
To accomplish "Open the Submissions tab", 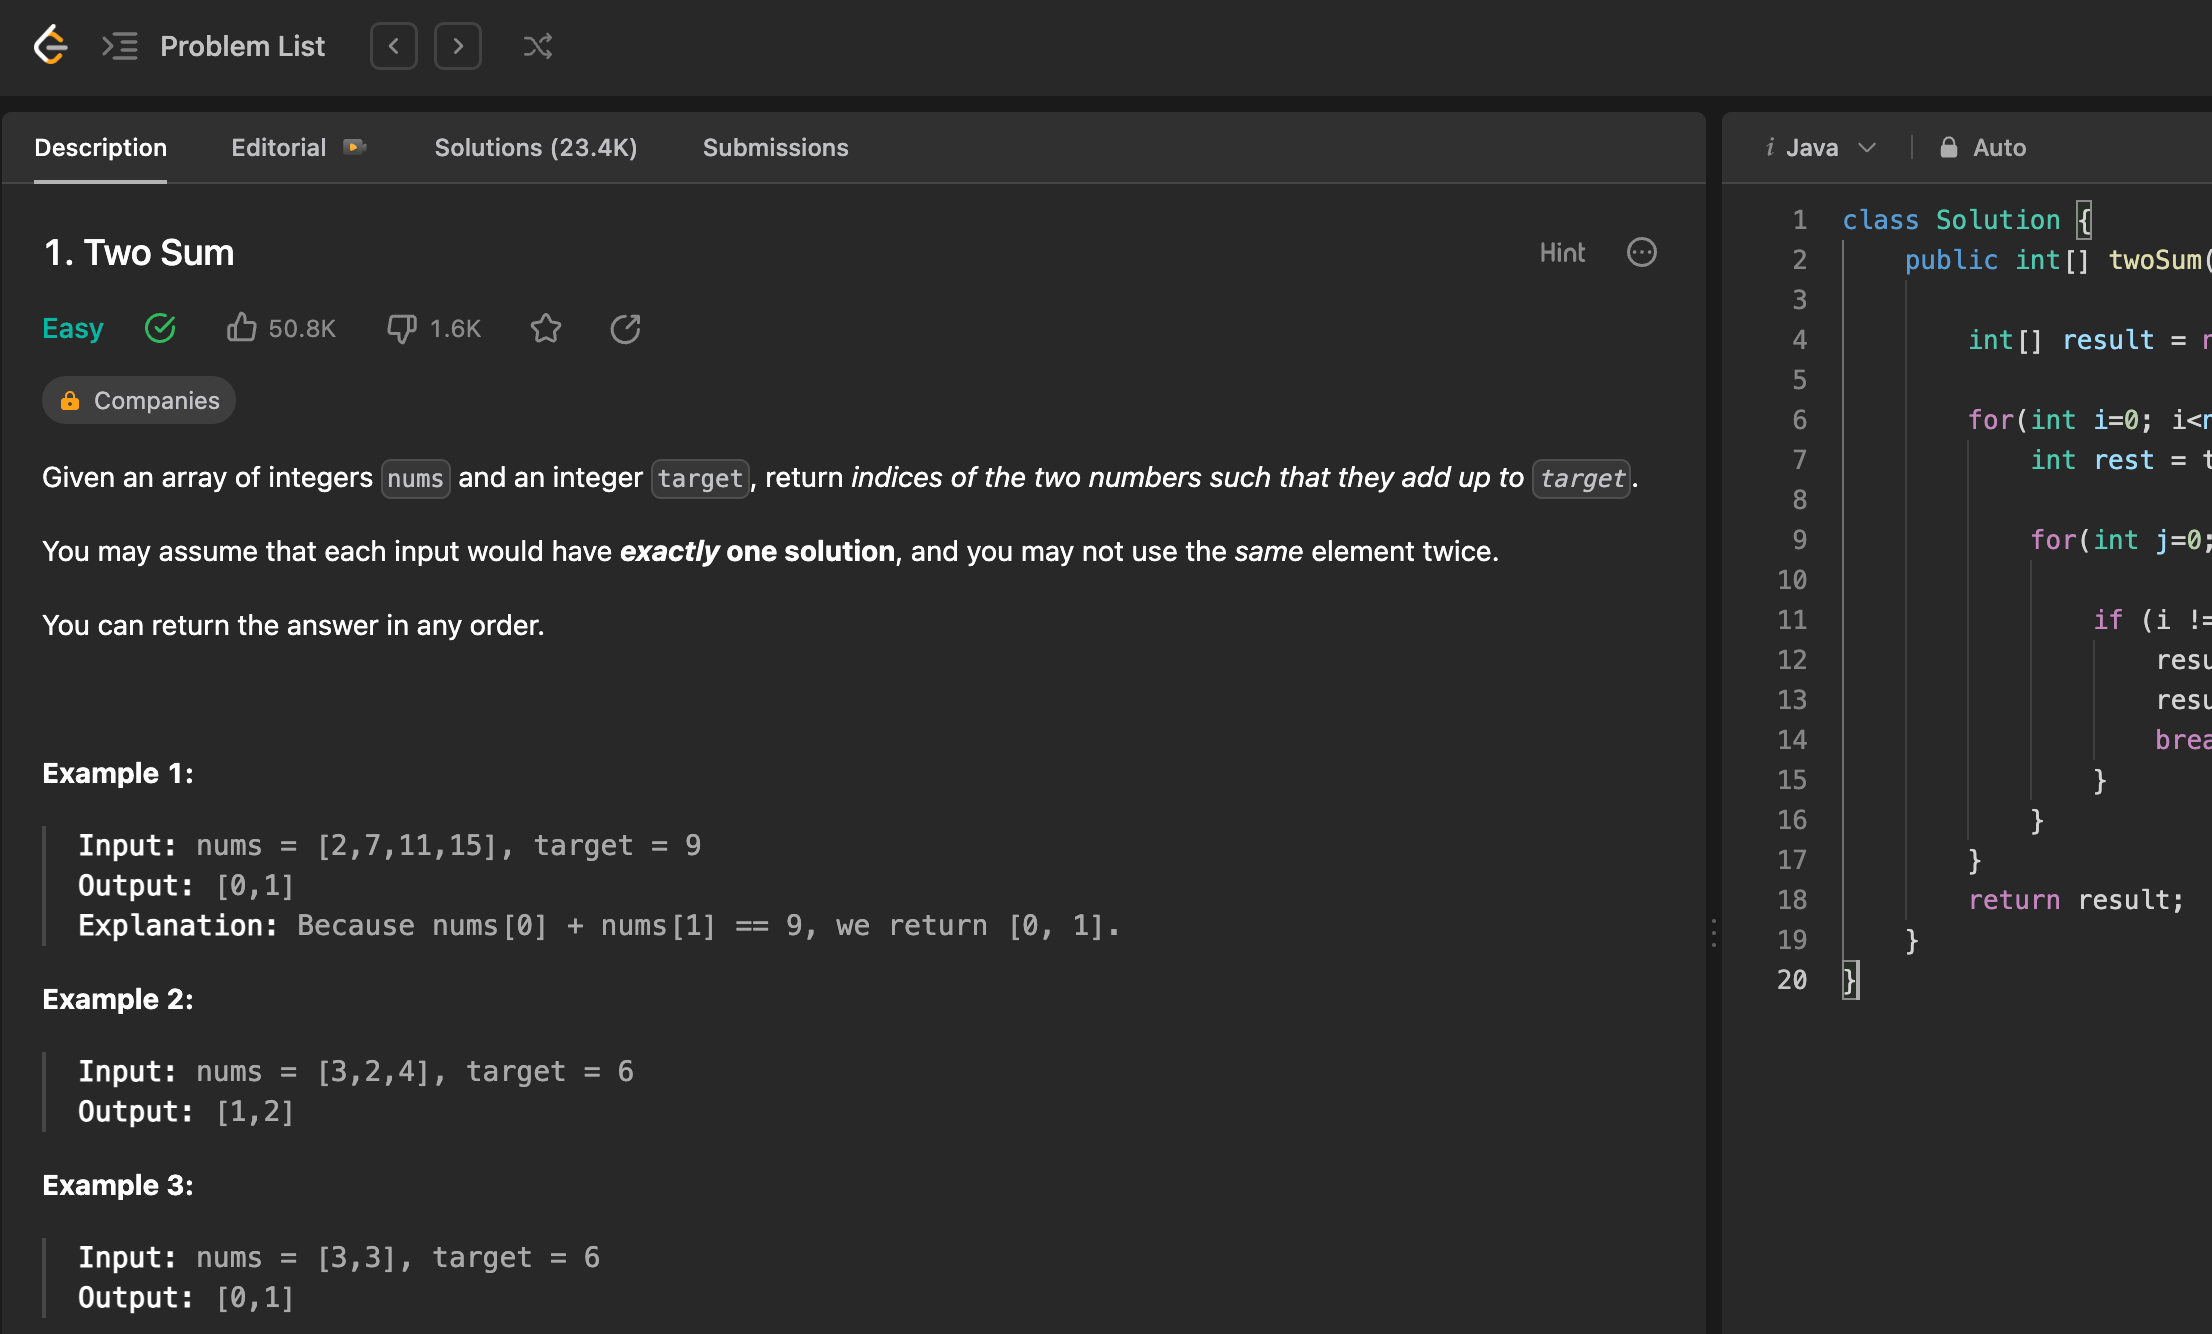I will tap(775, 148).
